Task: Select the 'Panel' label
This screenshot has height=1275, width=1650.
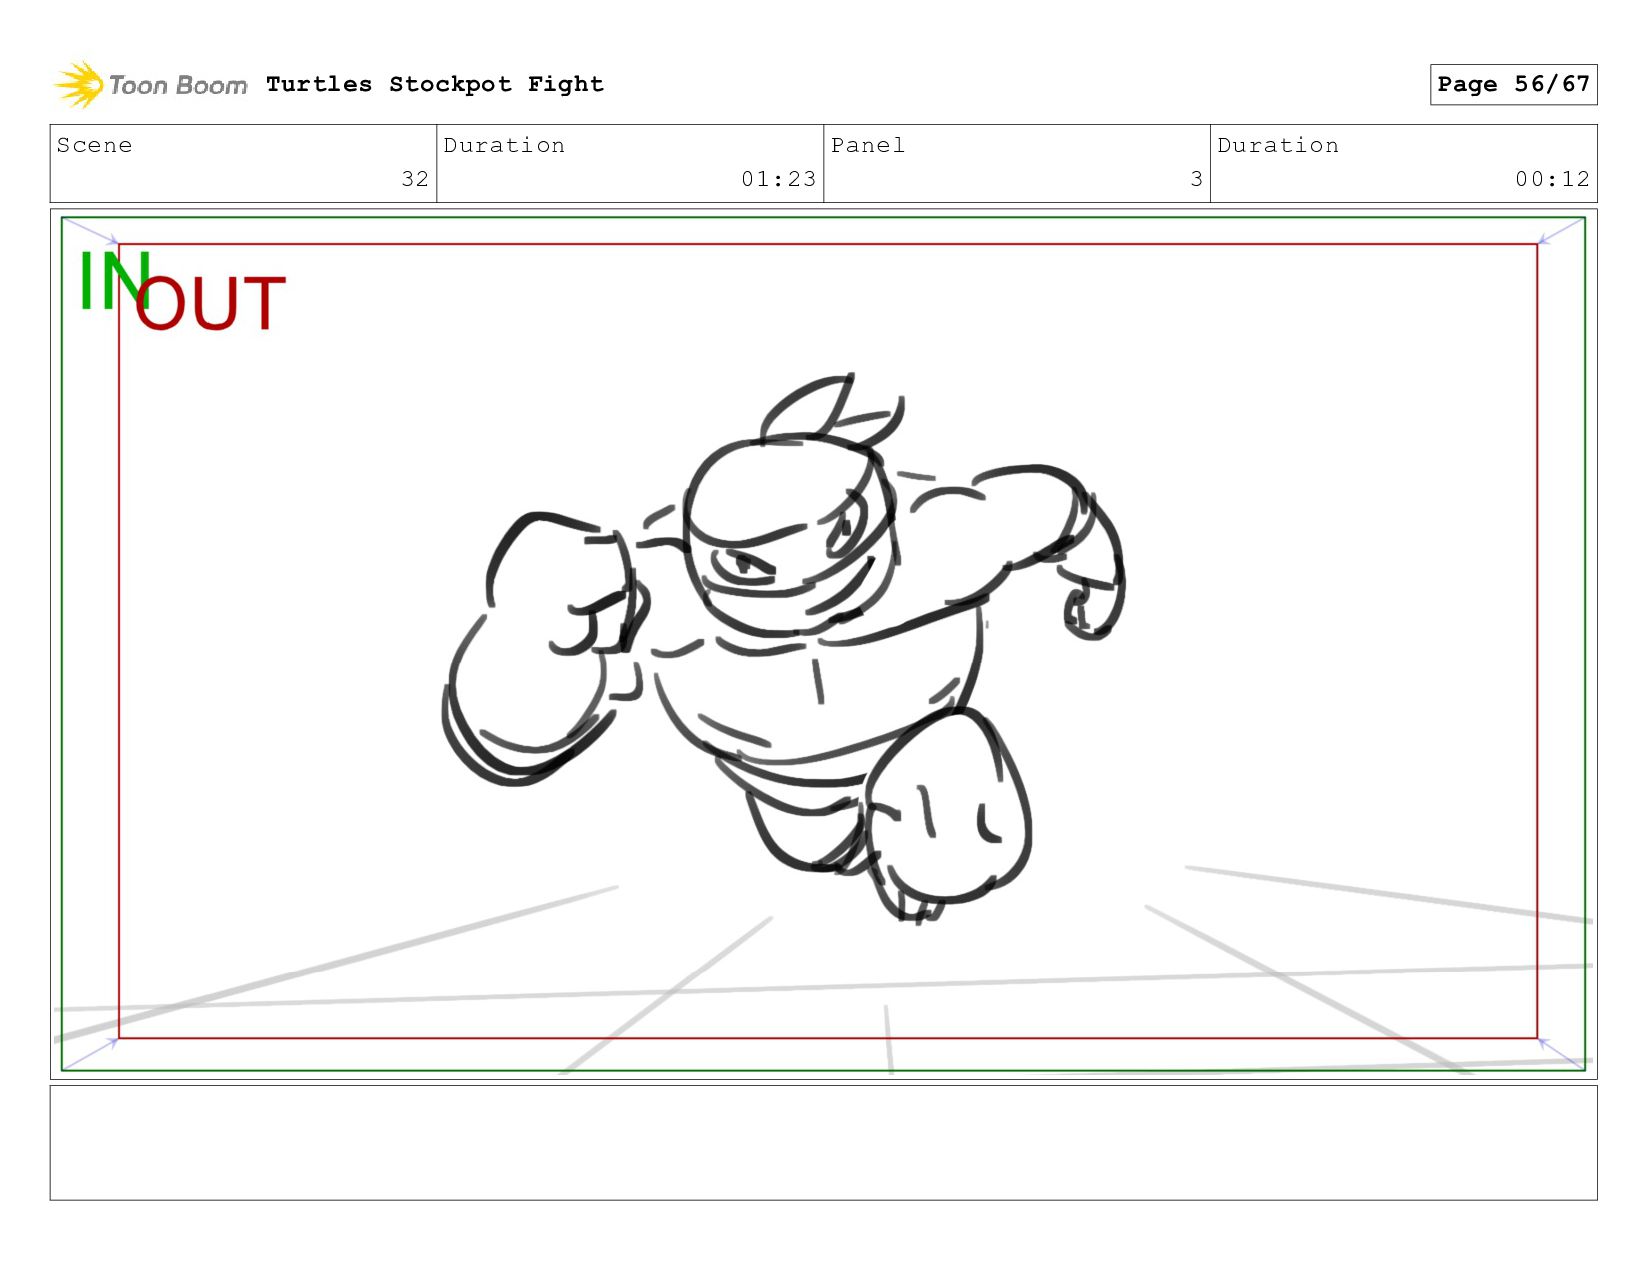Action: pyautogui.click(x=868, y=145)
